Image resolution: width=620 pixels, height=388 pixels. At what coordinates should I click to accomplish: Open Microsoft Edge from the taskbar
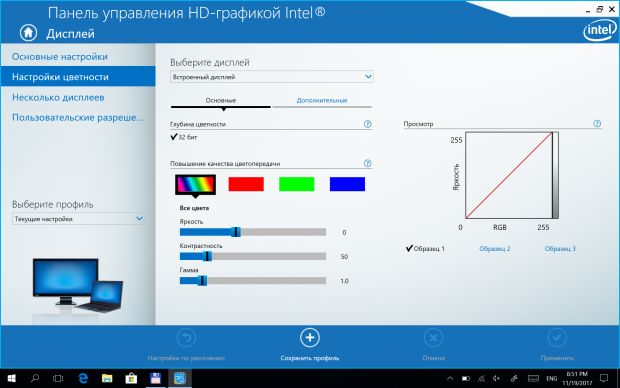click(x=83, y=379)
